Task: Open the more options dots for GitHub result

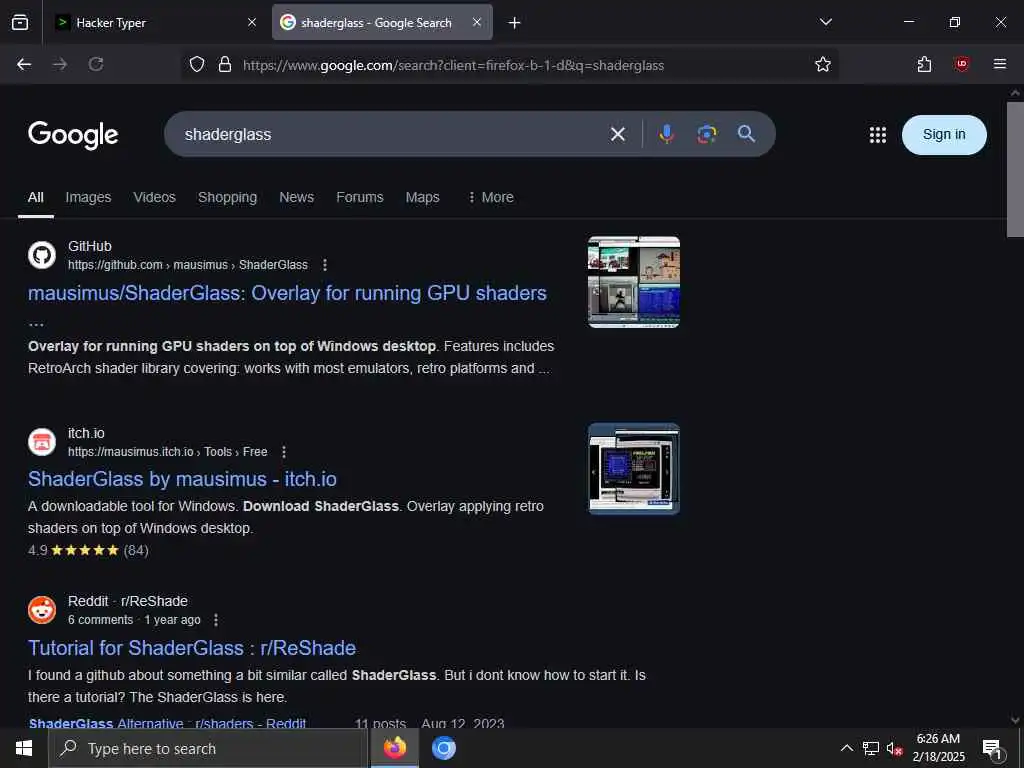Action: [x=325, y=265]
